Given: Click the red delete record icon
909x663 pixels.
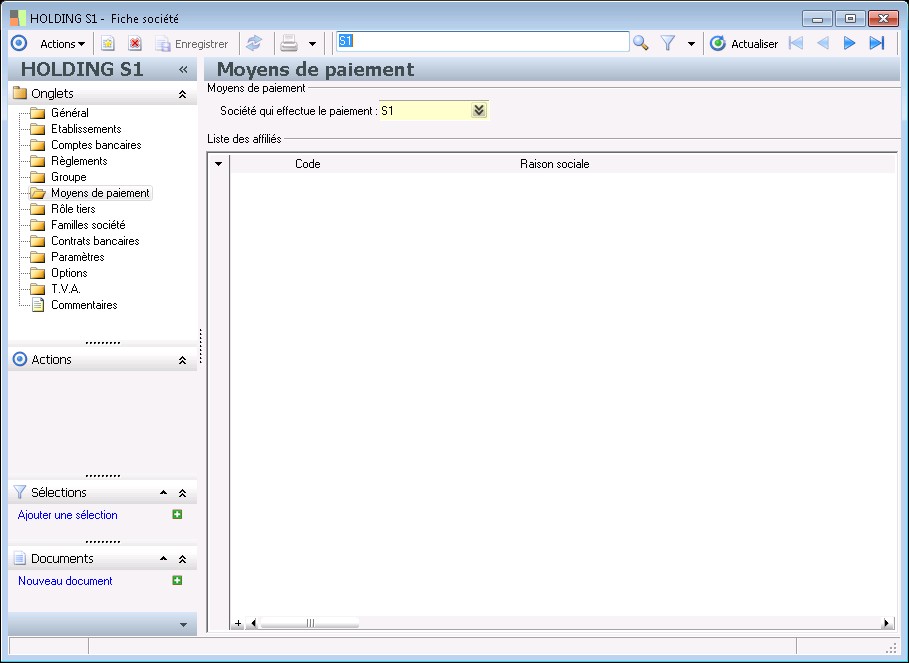Looking at the screenshot, I should pos(135,43).
